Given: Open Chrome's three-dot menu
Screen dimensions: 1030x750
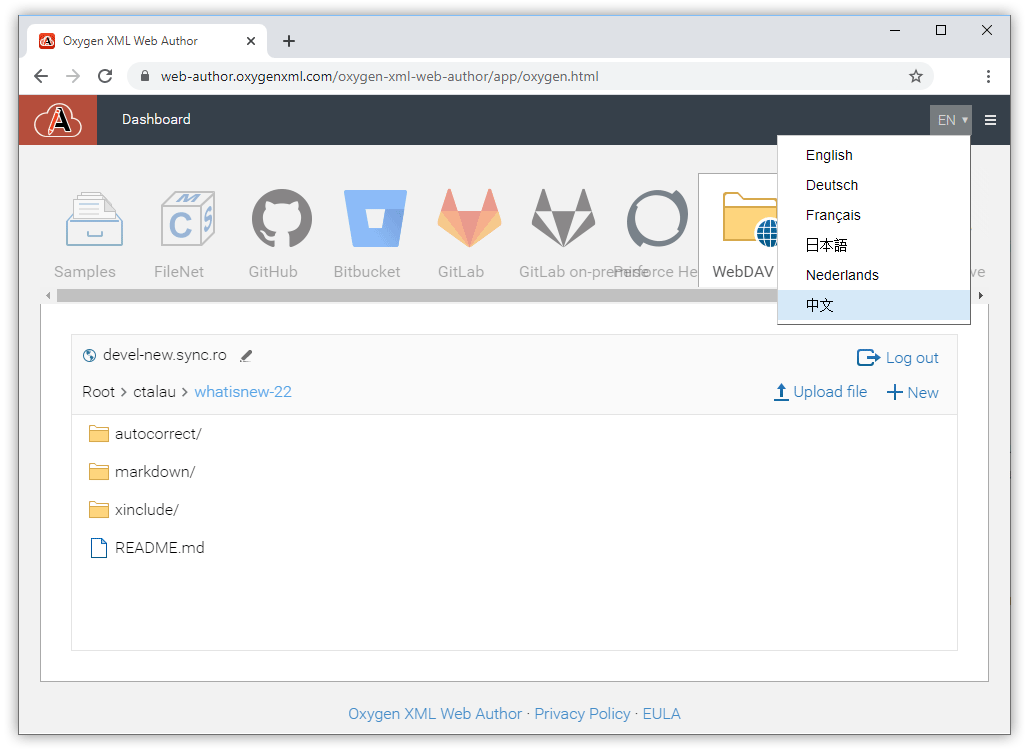Looking at the screenshot, I should click(988, 76).
